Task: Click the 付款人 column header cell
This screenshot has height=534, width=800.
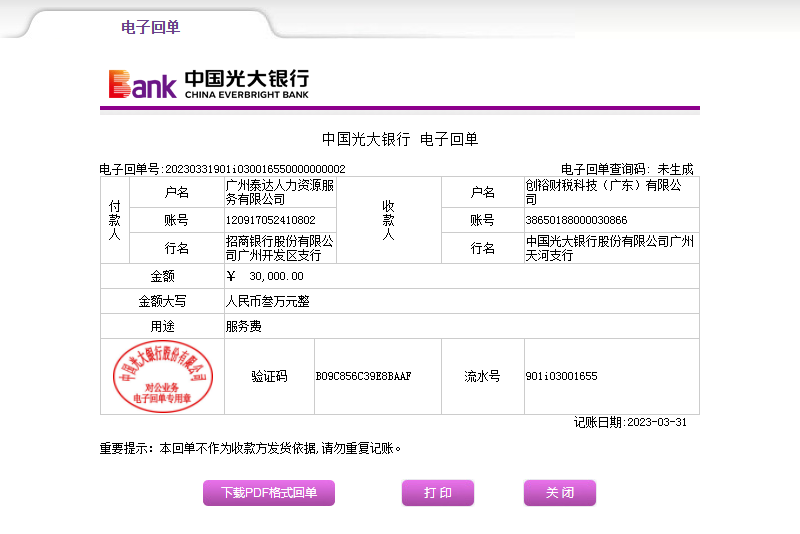Action: click(x=115, y=220)
